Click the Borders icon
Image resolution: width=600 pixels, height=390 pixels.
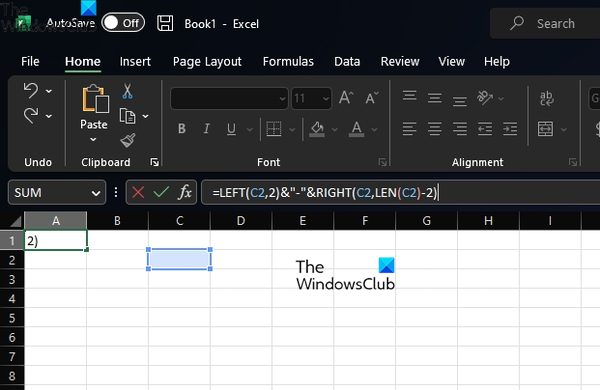[x=274, y=129]
